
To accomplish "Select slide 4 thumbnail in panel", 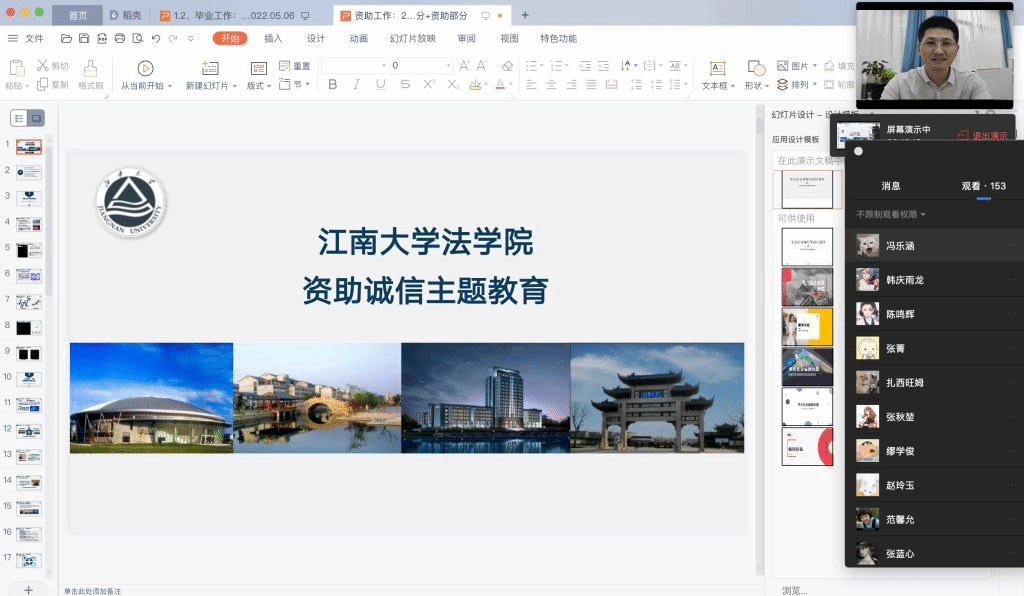I will (x=29, y=224).
